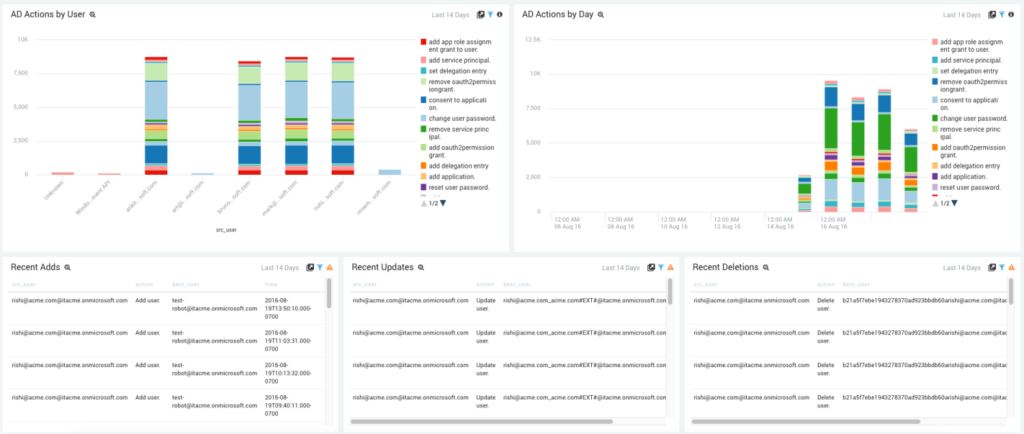Go to previous legend page in AD Actions by User

coord(423,203)
